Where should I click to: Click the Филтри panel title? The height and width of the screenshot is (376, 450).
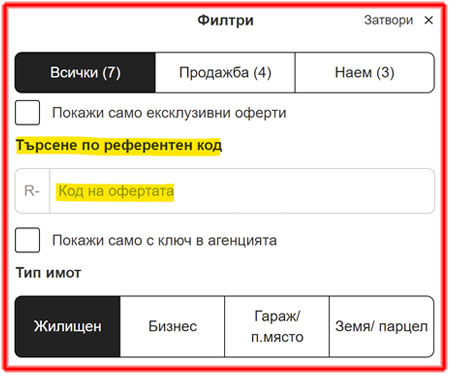[225, 20]
